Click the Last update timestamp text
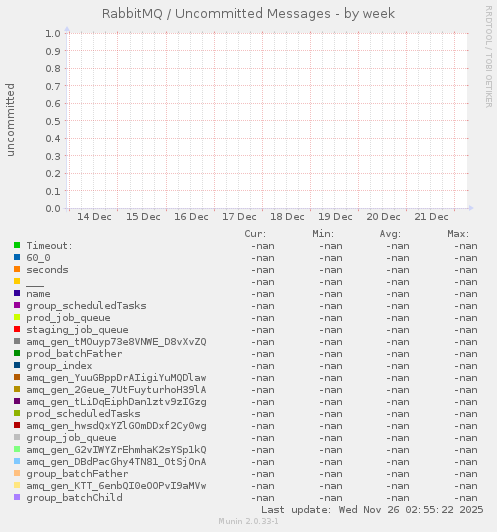497x532 pixels. 372,510
